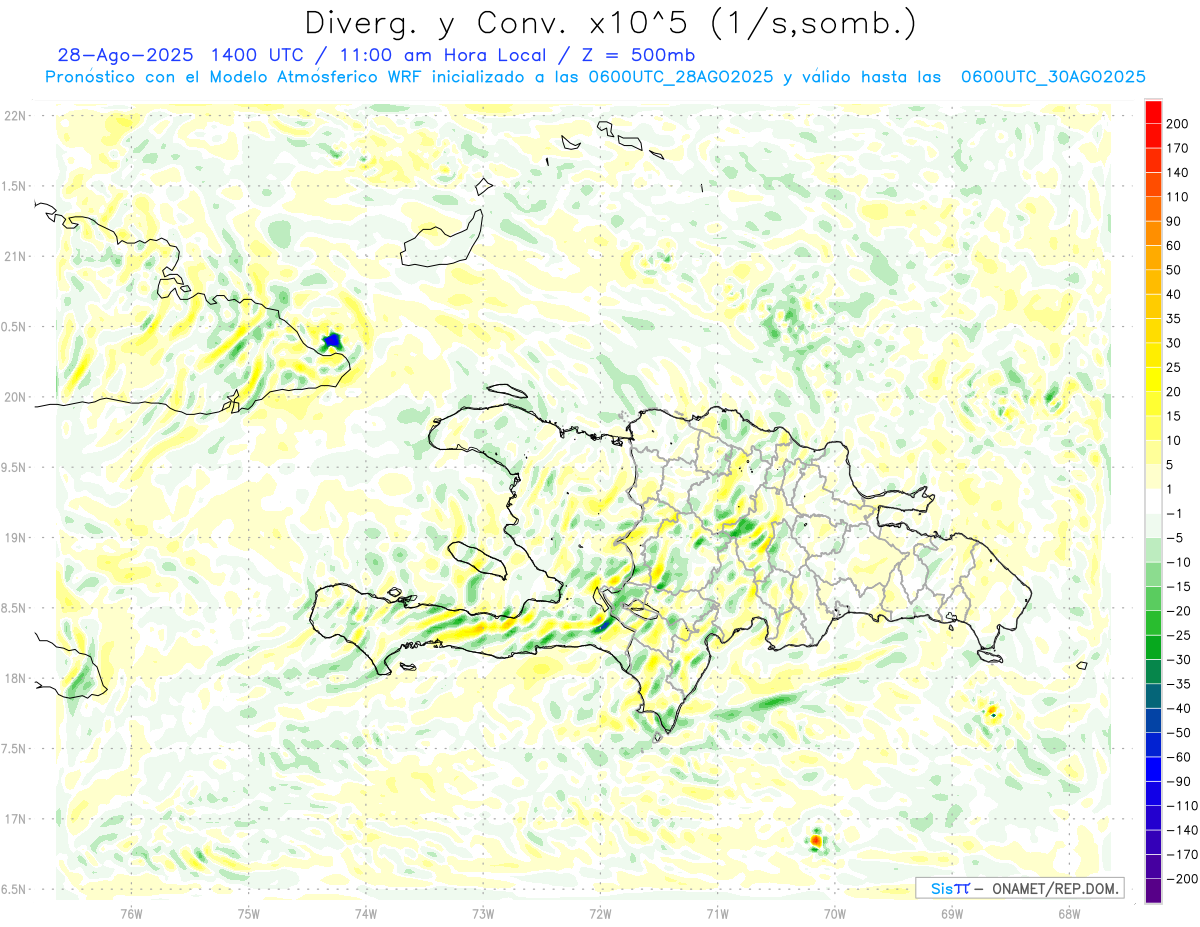Click the '73W' longitude label
1200x927 pixels.
point(483,913)
